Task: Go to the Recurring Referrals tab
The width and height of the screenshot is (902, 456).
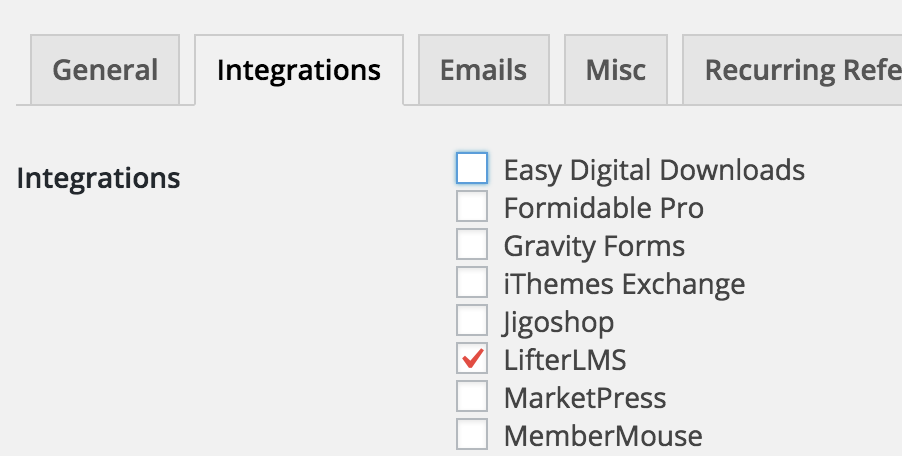Action: click(792, 70)
